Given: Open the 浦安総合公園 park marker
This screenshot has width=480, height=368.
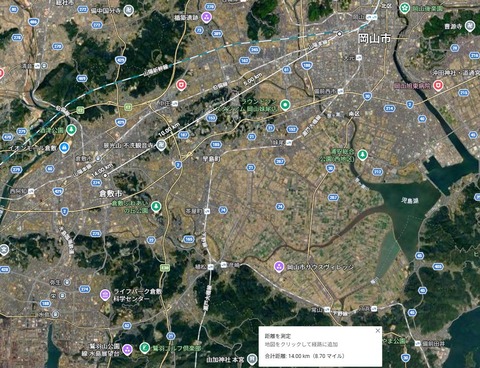Looking at the screenshot, I should pyautogui.click(x=362, y=155).
